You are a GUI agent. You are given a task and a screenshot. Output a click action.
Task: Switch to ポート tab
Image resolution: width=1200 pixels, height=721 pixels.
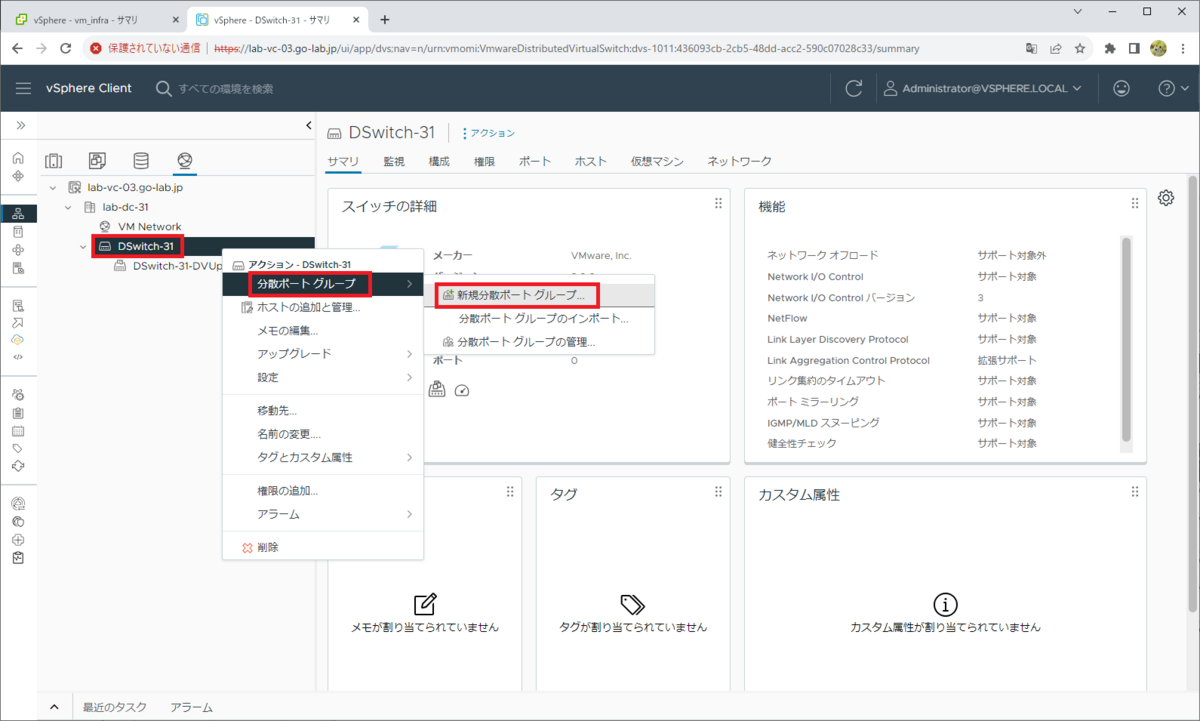point(535,161)
